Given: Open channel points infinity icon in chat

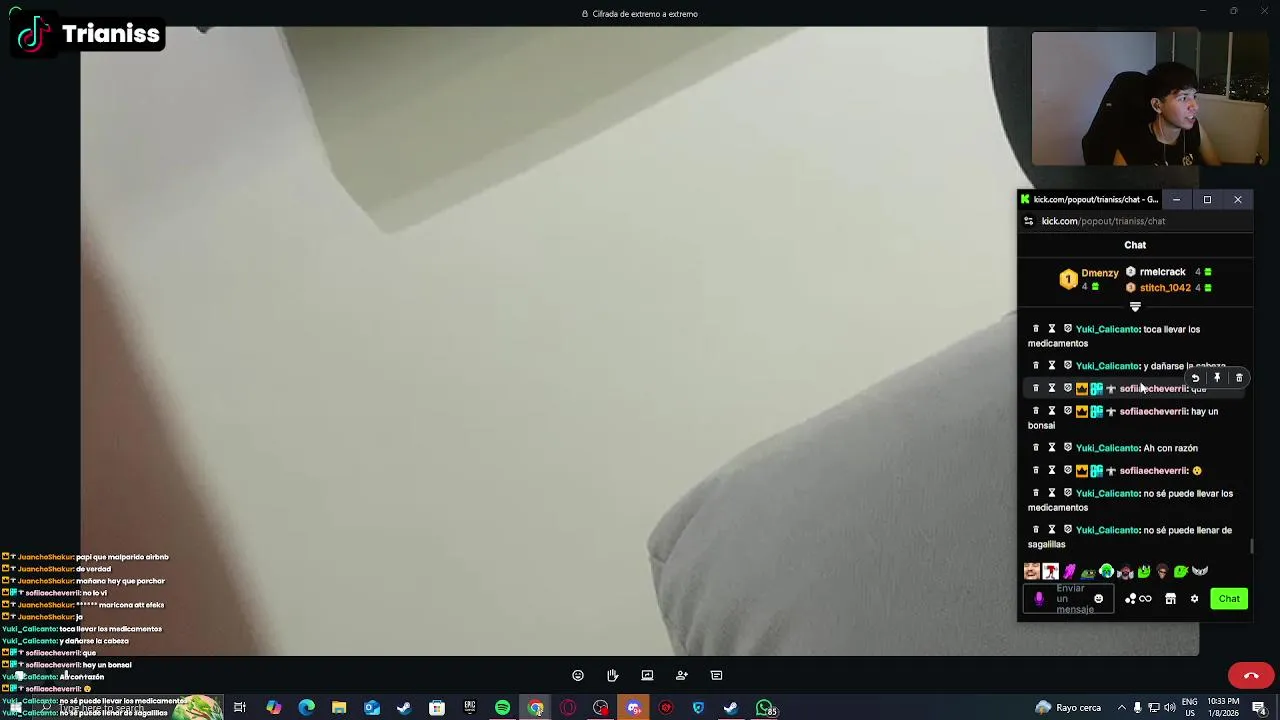Looking at the screenshot, I should pos(1145,599).
